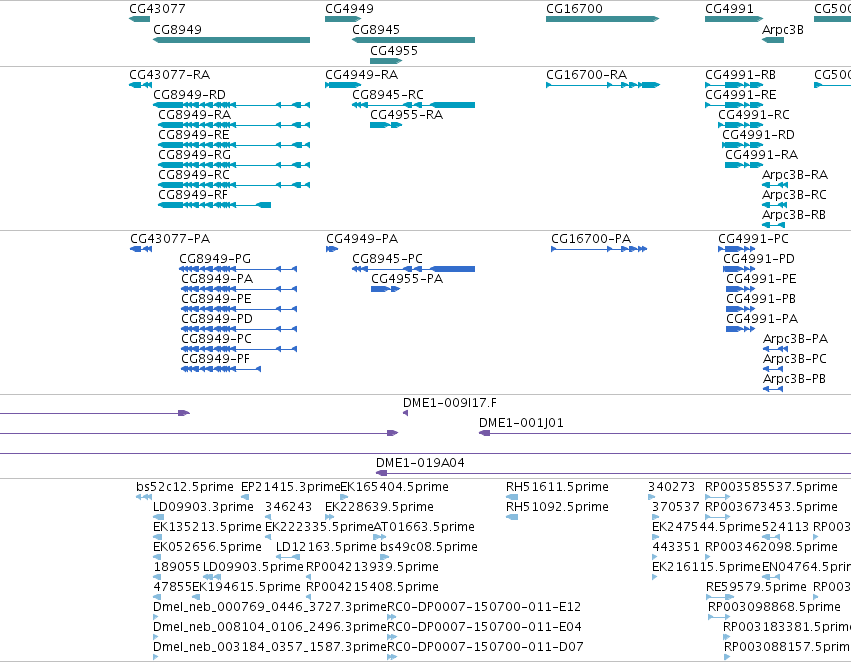Image resolution: width=851 pixels, height=662 pixels.
Task: Select CDS CG4949-PA label
Action: tap(362, 239)
